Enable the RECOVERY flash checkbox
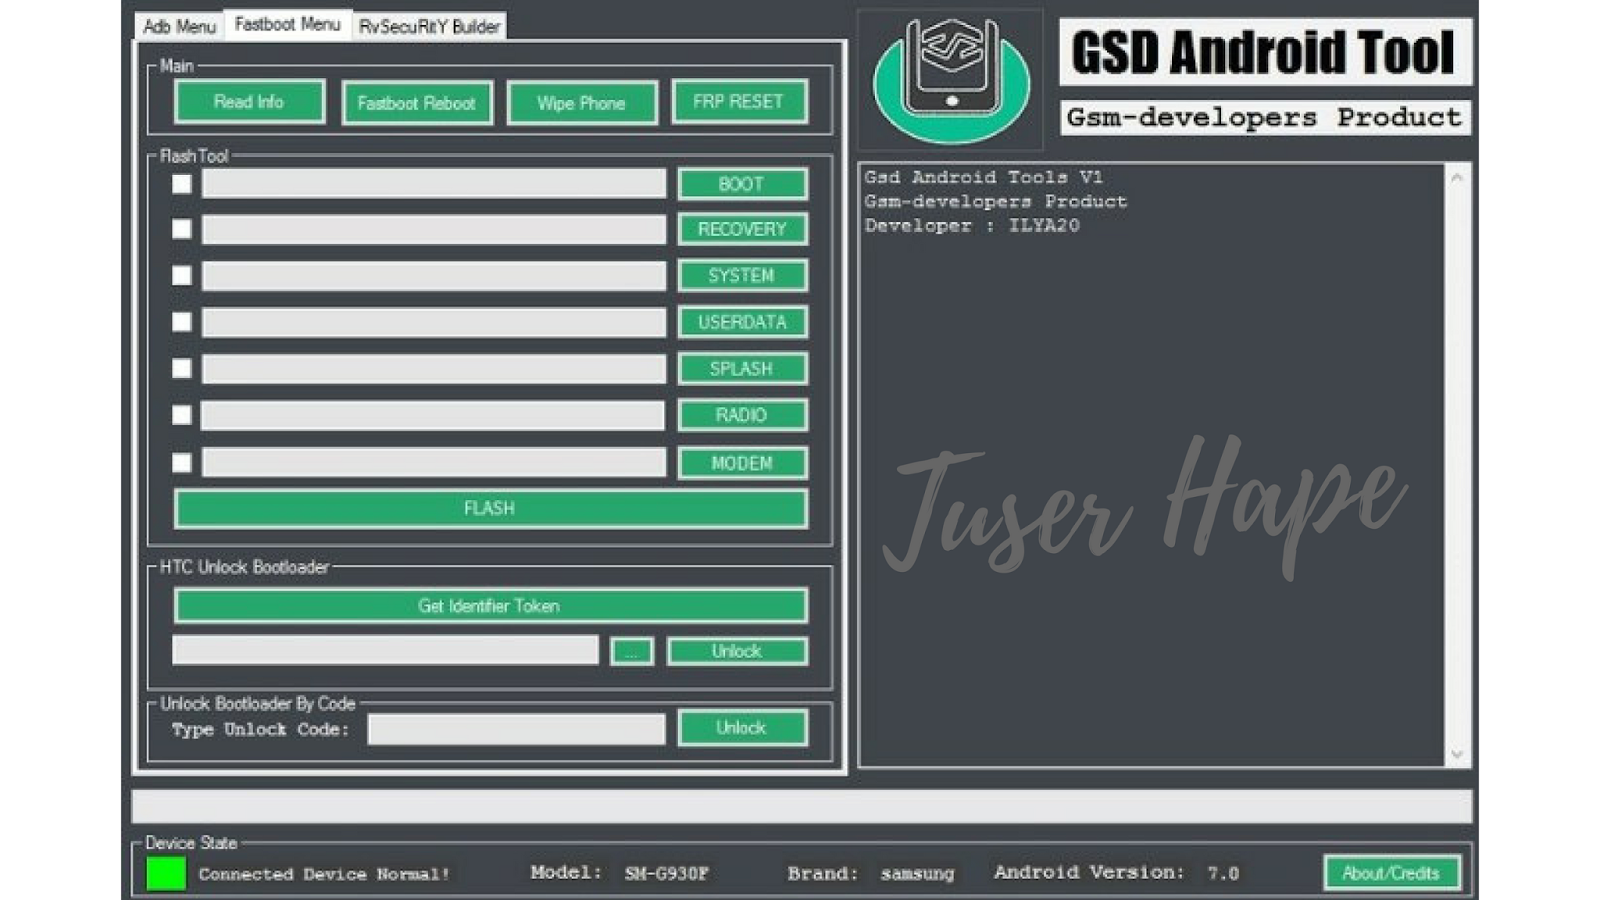Viewport: 1600px width, 900px height. (x=181, y=229)
